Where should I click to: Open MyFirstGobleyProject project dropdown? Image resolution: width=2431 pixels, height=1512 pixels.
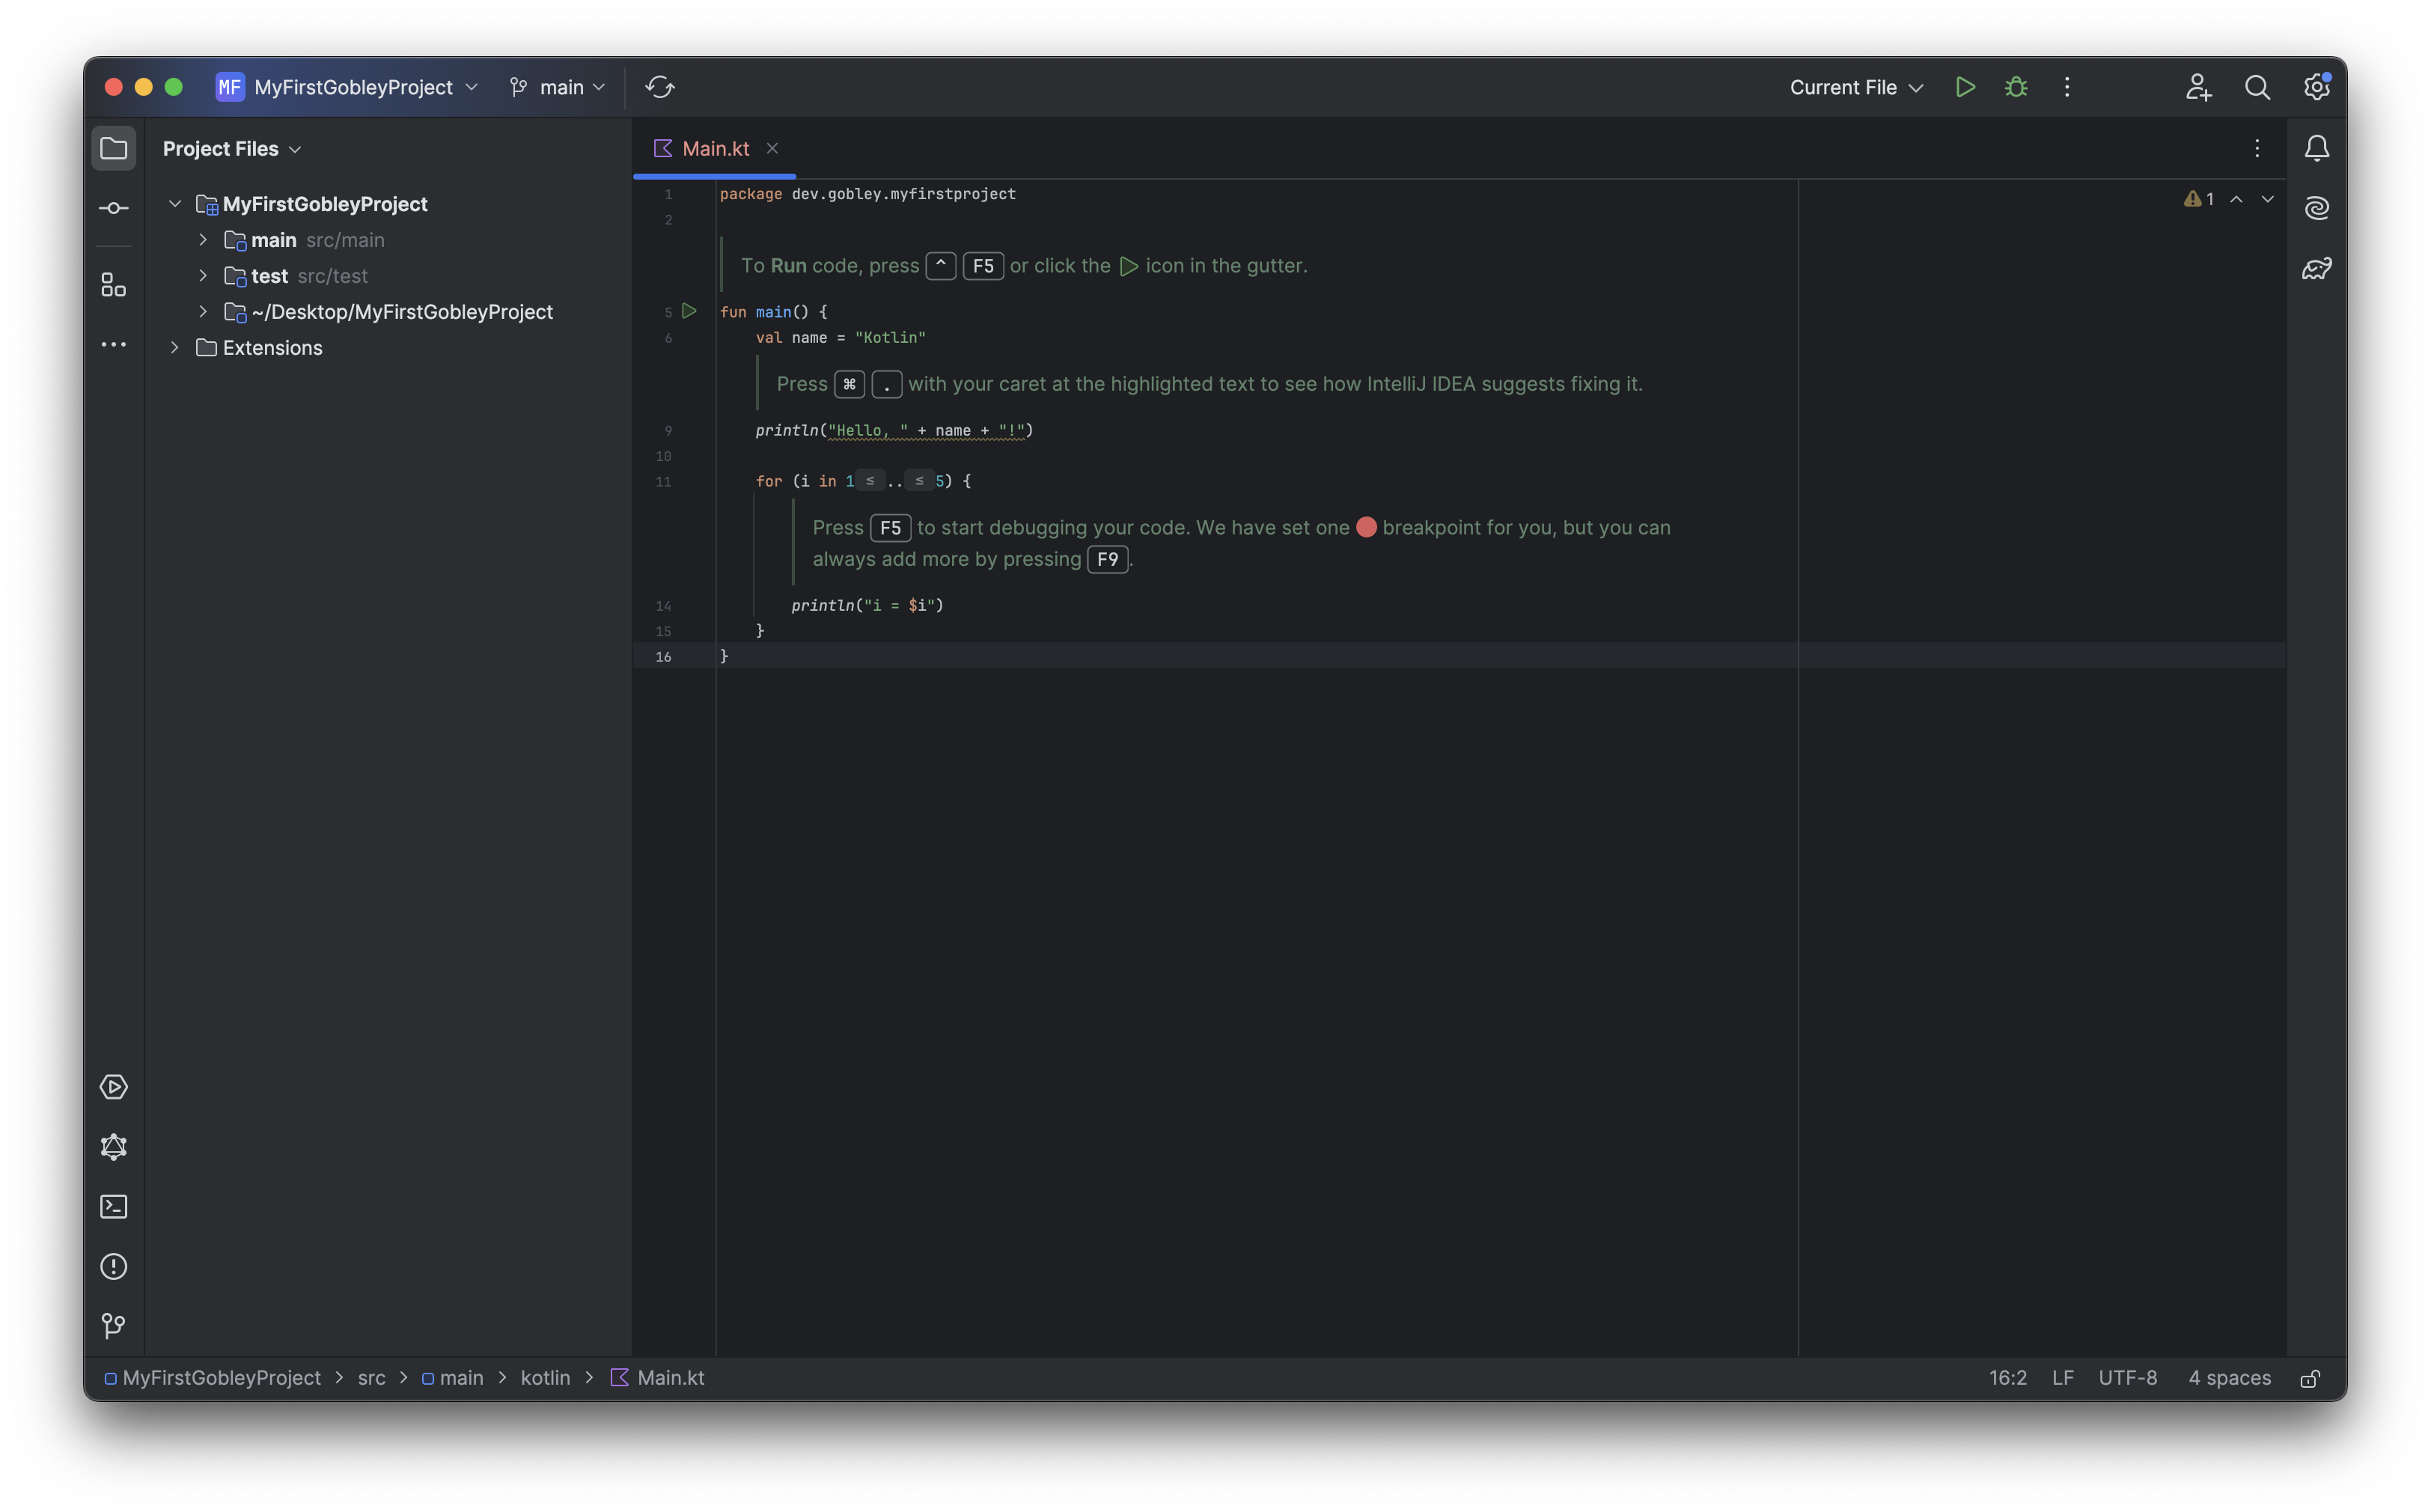(348, 87)
